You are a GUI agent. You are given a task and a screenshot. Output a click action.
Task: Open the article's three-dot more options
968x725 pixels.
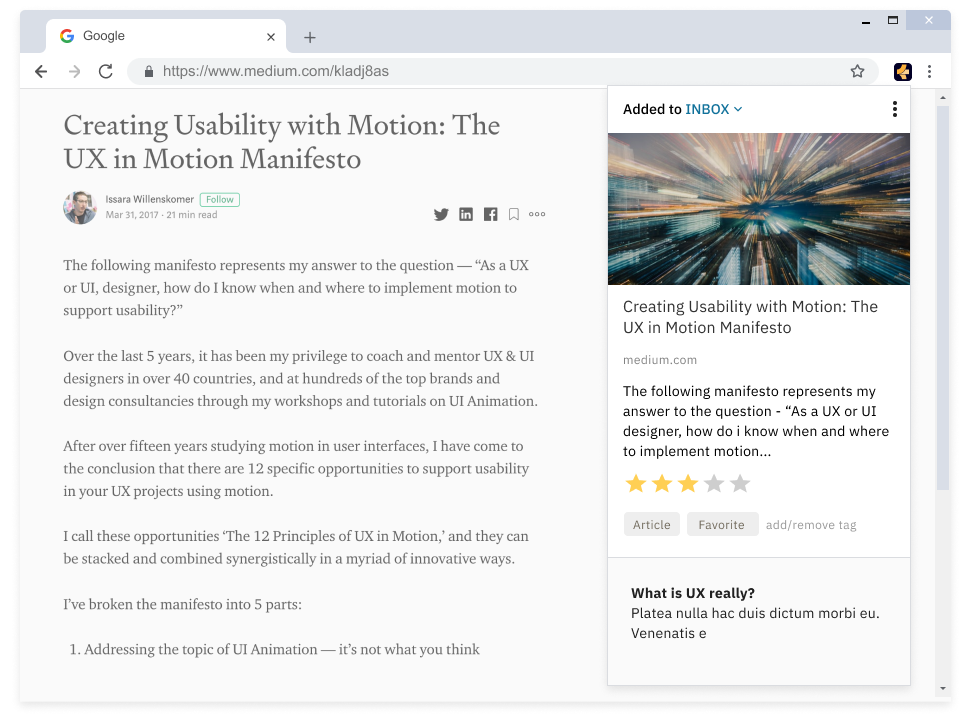tap(537, 214)
